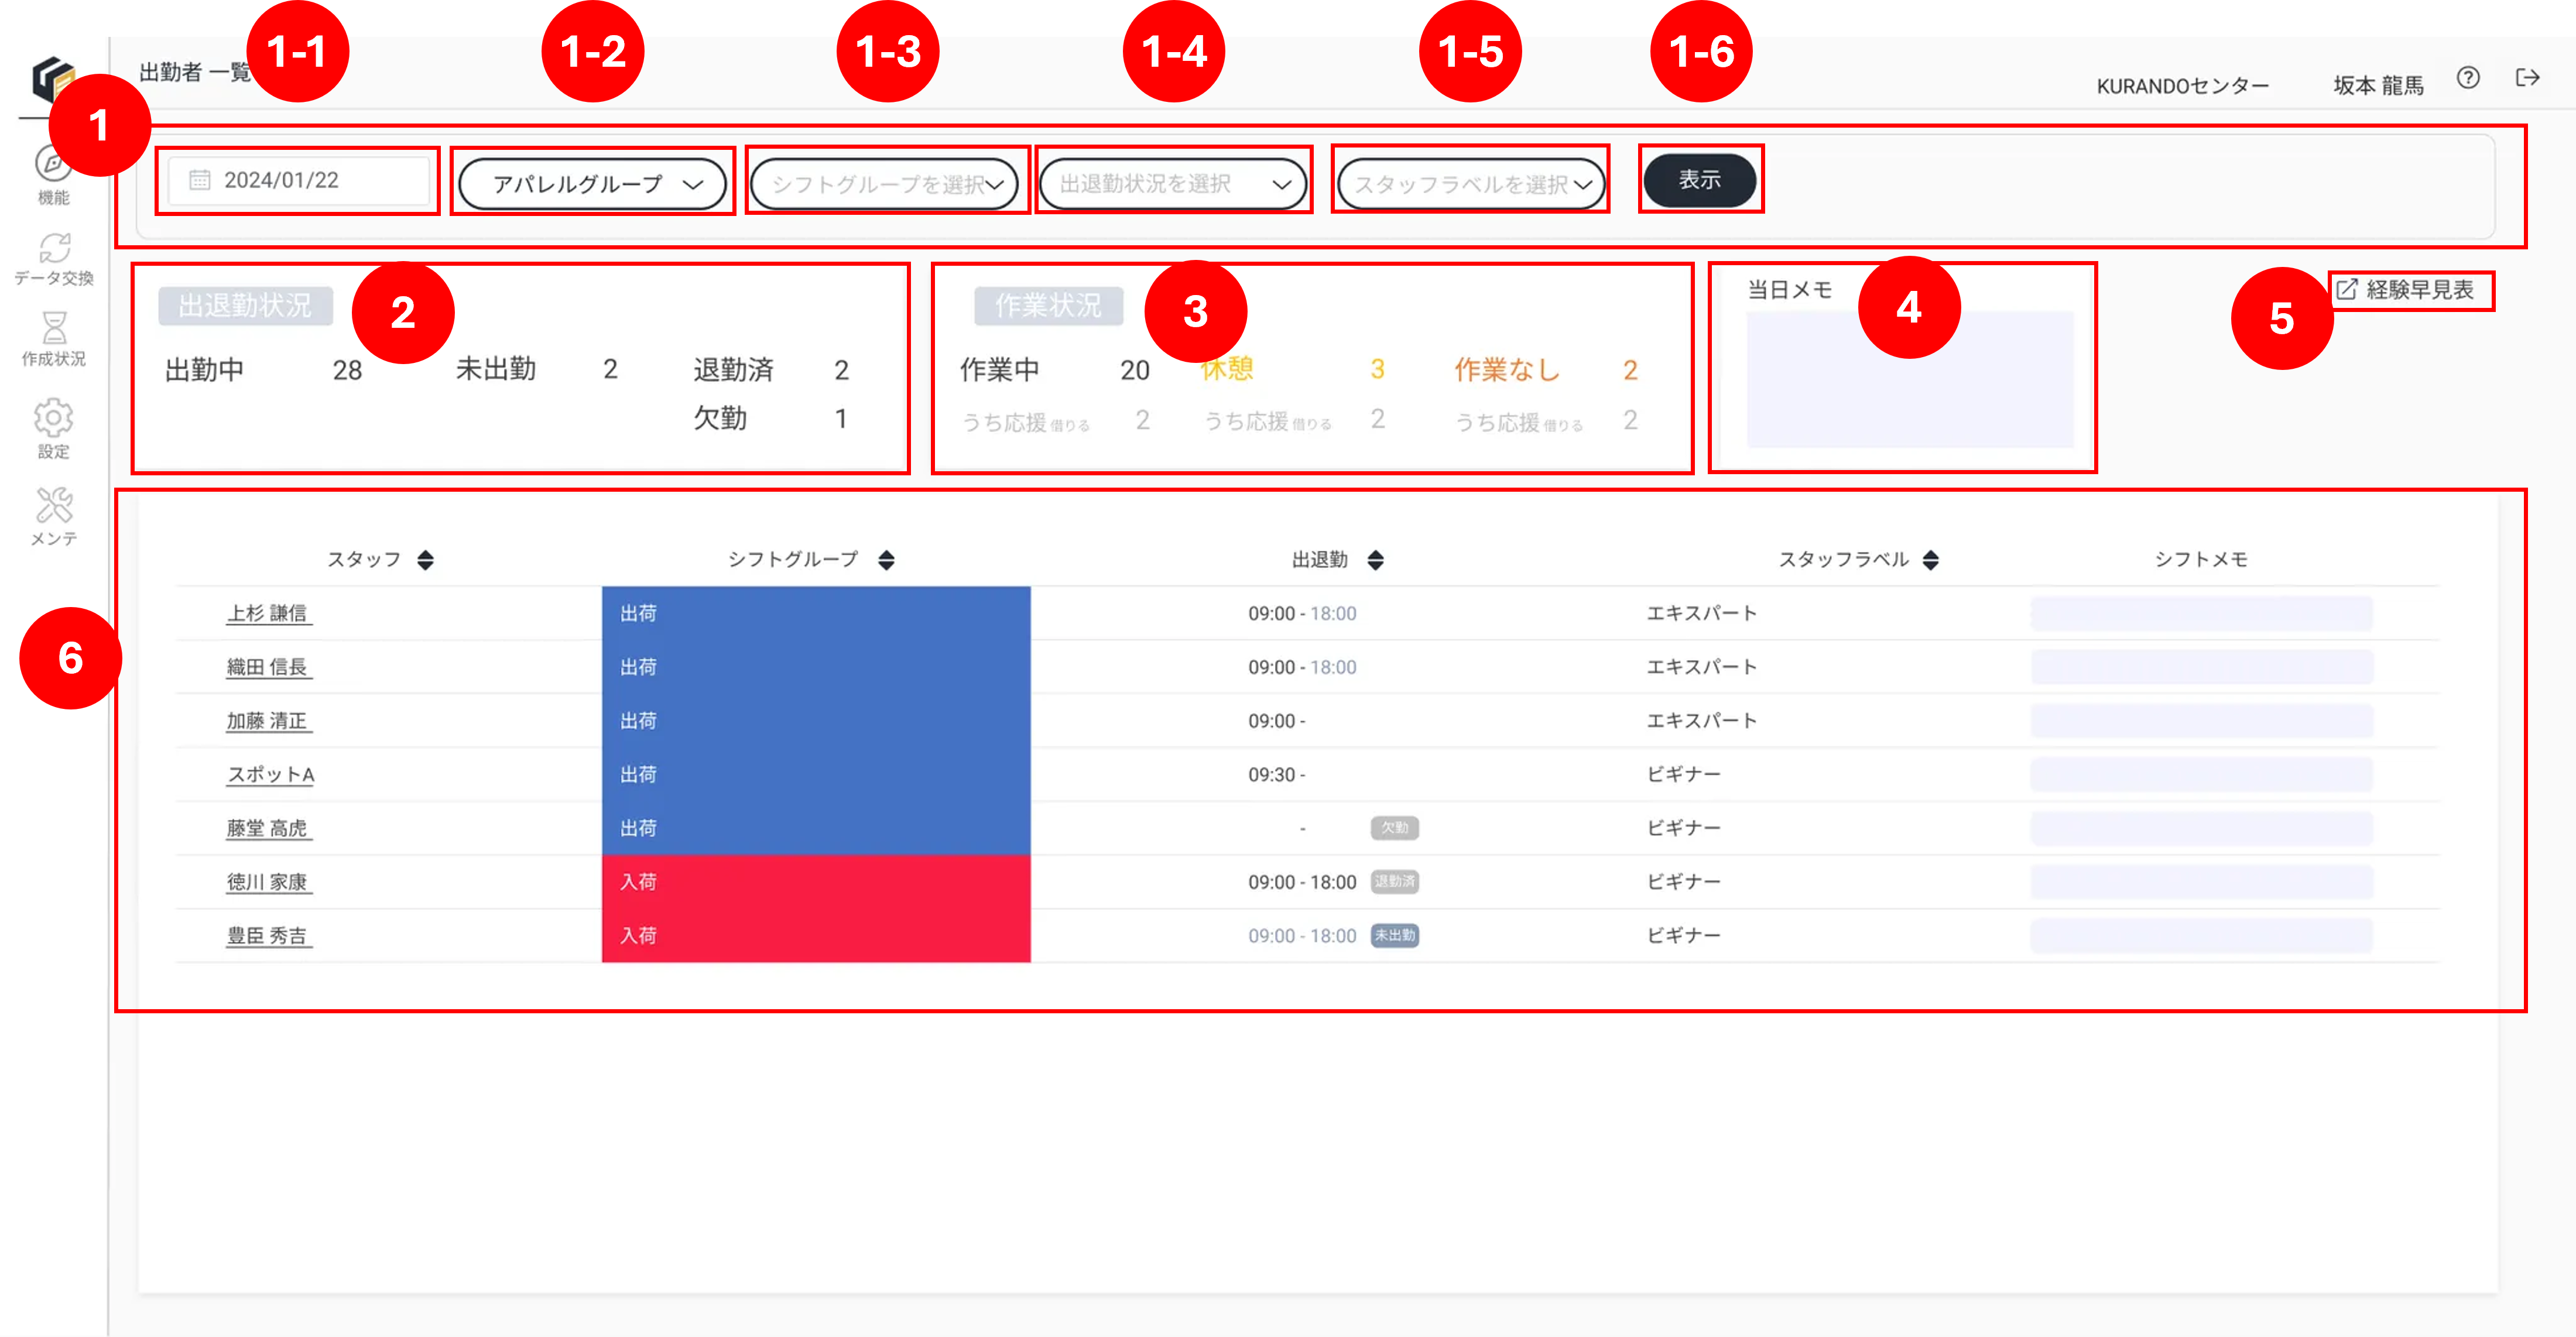Click the 出勤中 count 28
Image resolution: width=2576 pixels, height=1337 pixels.
click(x=347, y=371)
